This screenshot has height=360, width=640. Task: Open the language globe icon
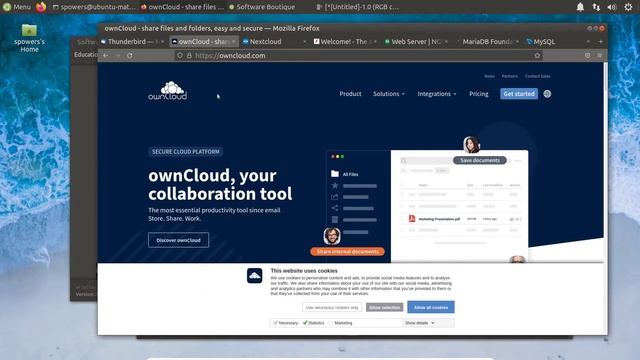(x=547, y=94)
